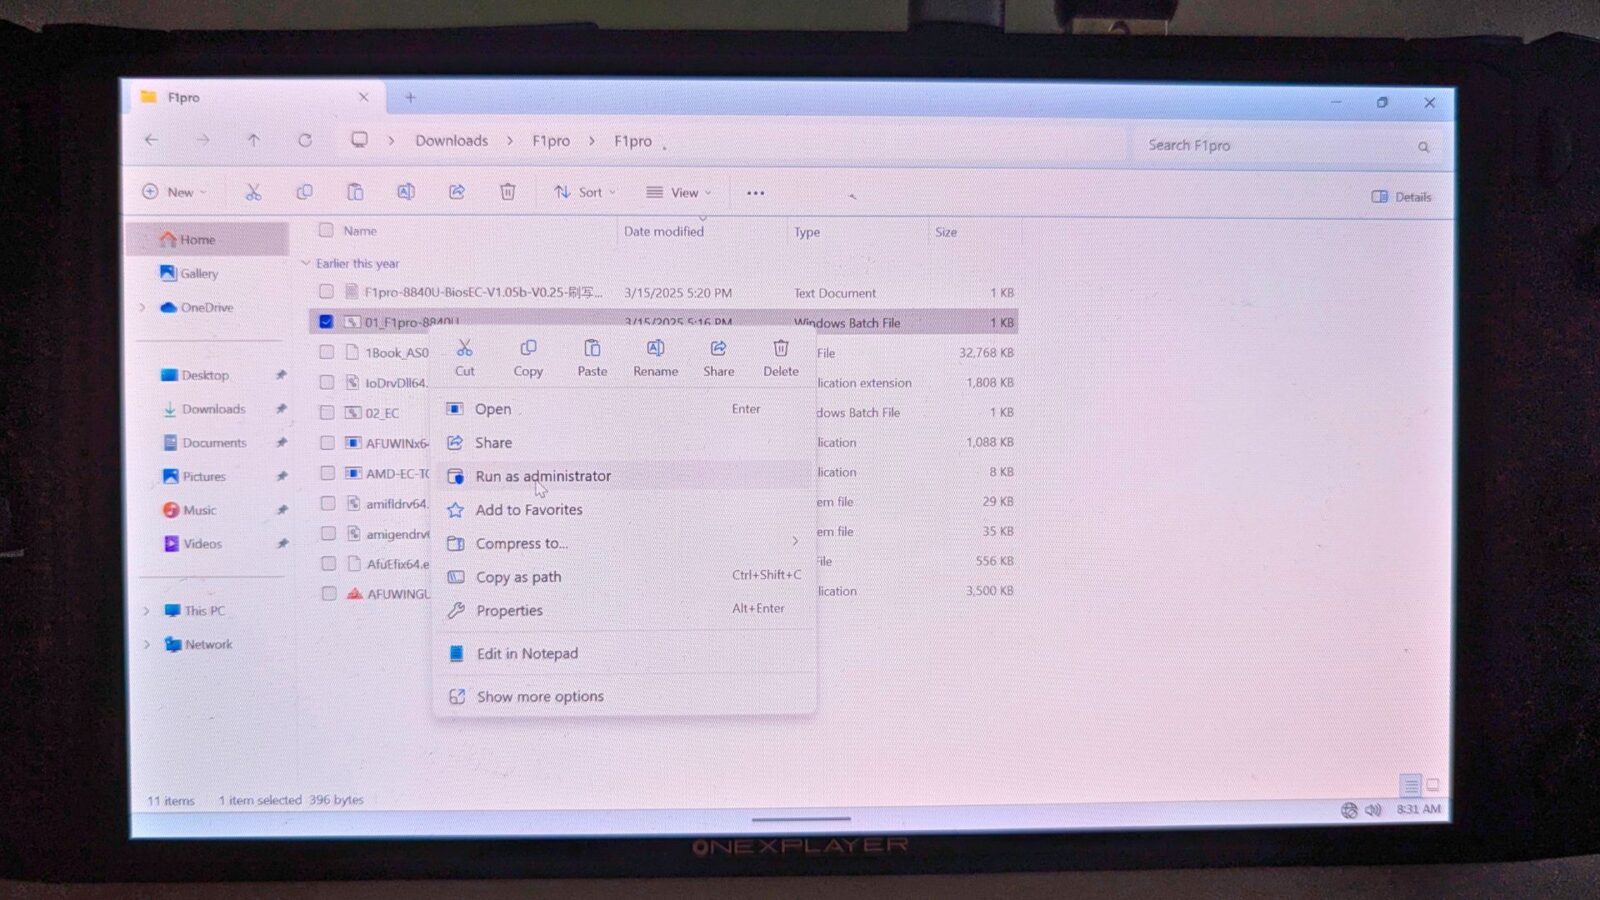The image size is (1600, 900).
Task: Open the Sort dropdown menu
Action: tap(583, 192)
